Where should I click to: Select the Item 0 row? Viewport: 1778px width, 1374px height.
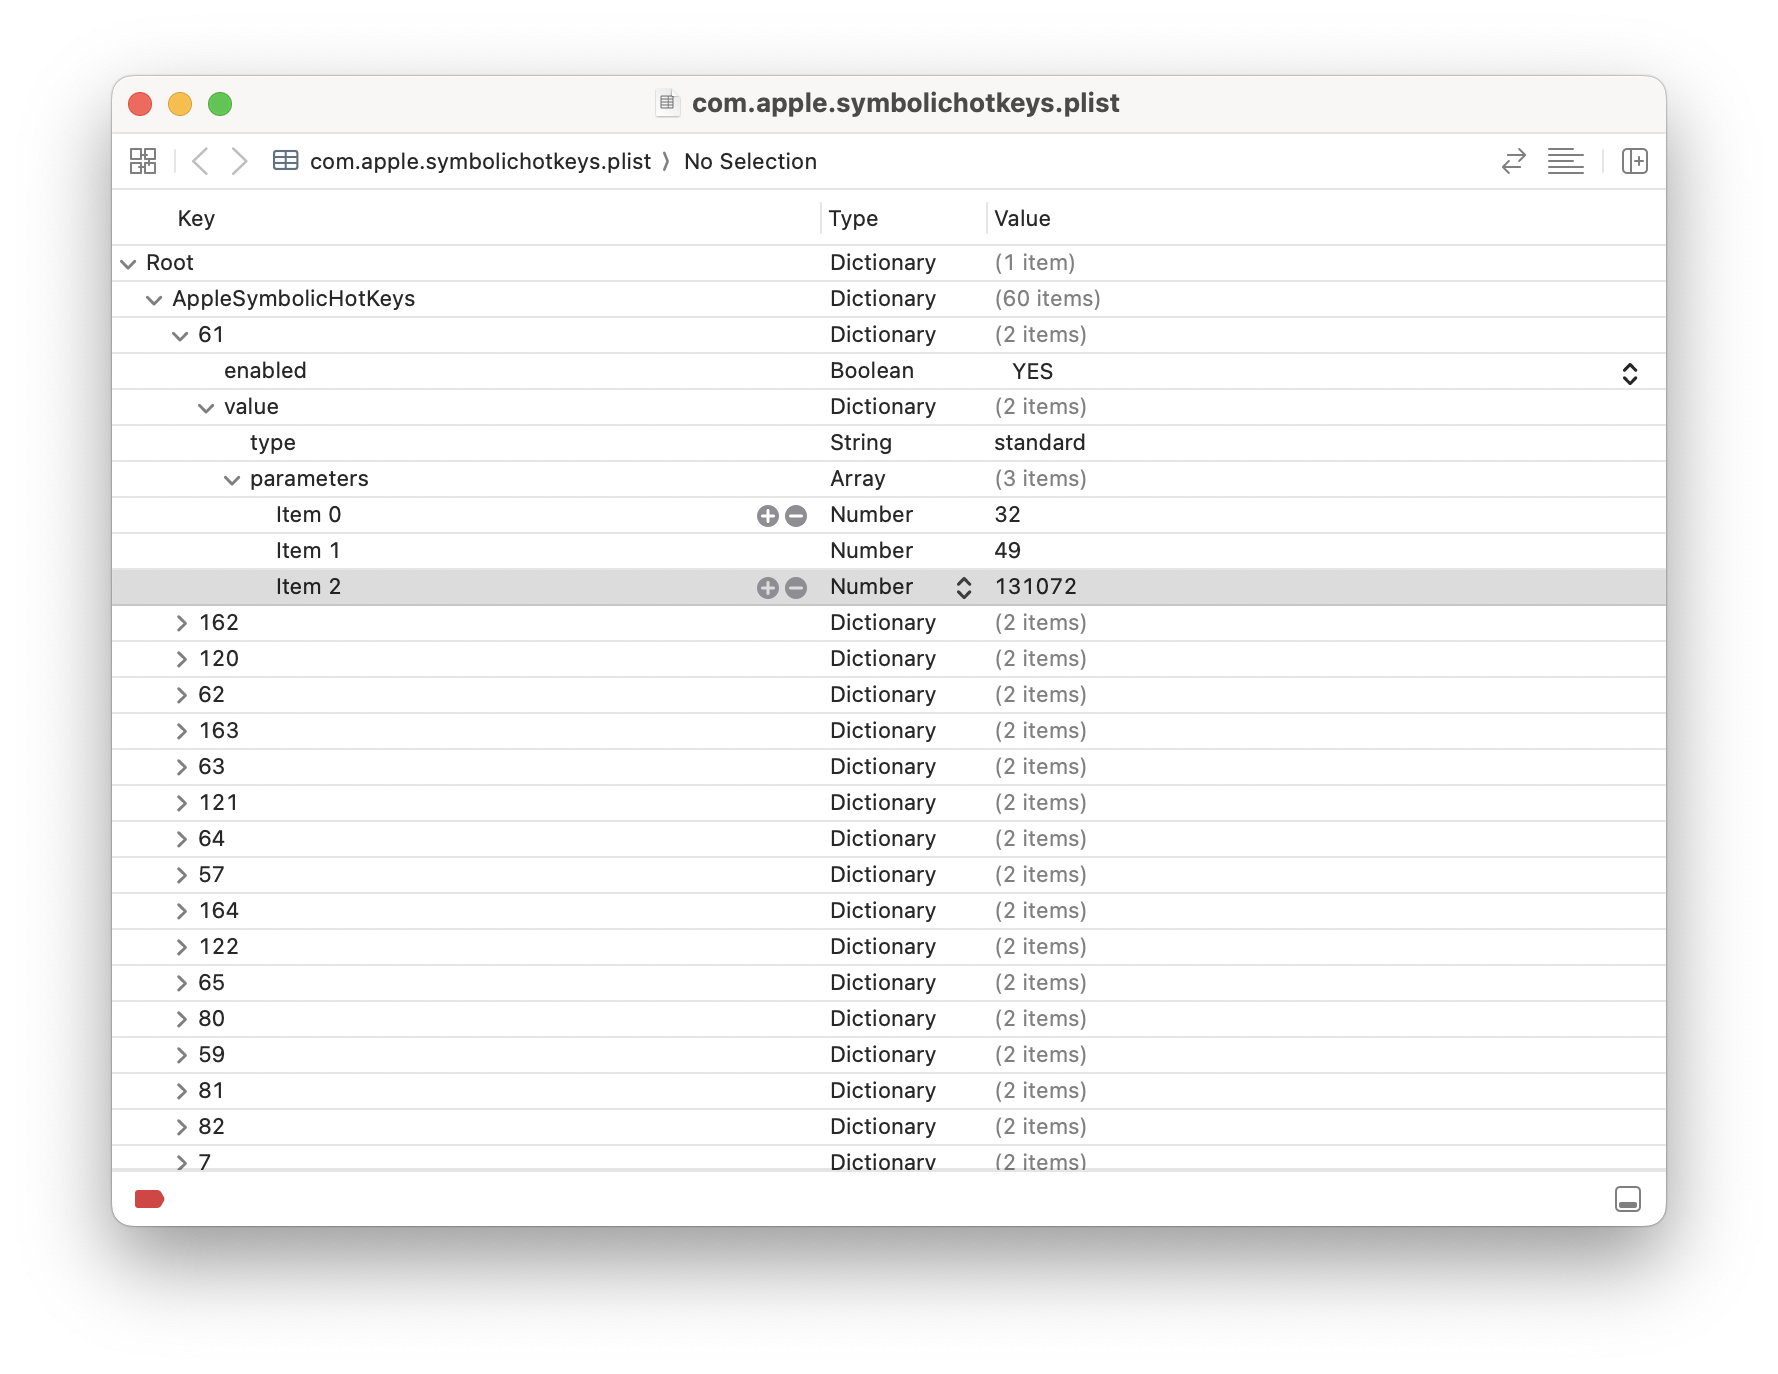click(x=888, y=515)
